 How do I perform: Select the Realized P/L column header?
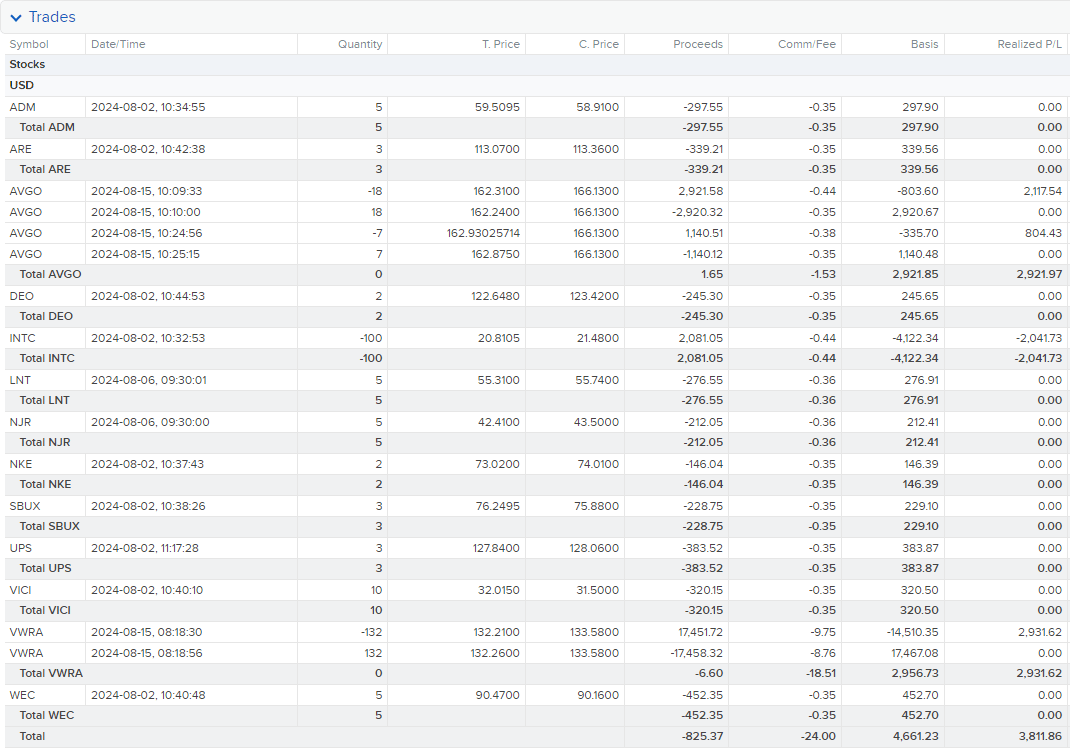click(x=1030, y=44)
